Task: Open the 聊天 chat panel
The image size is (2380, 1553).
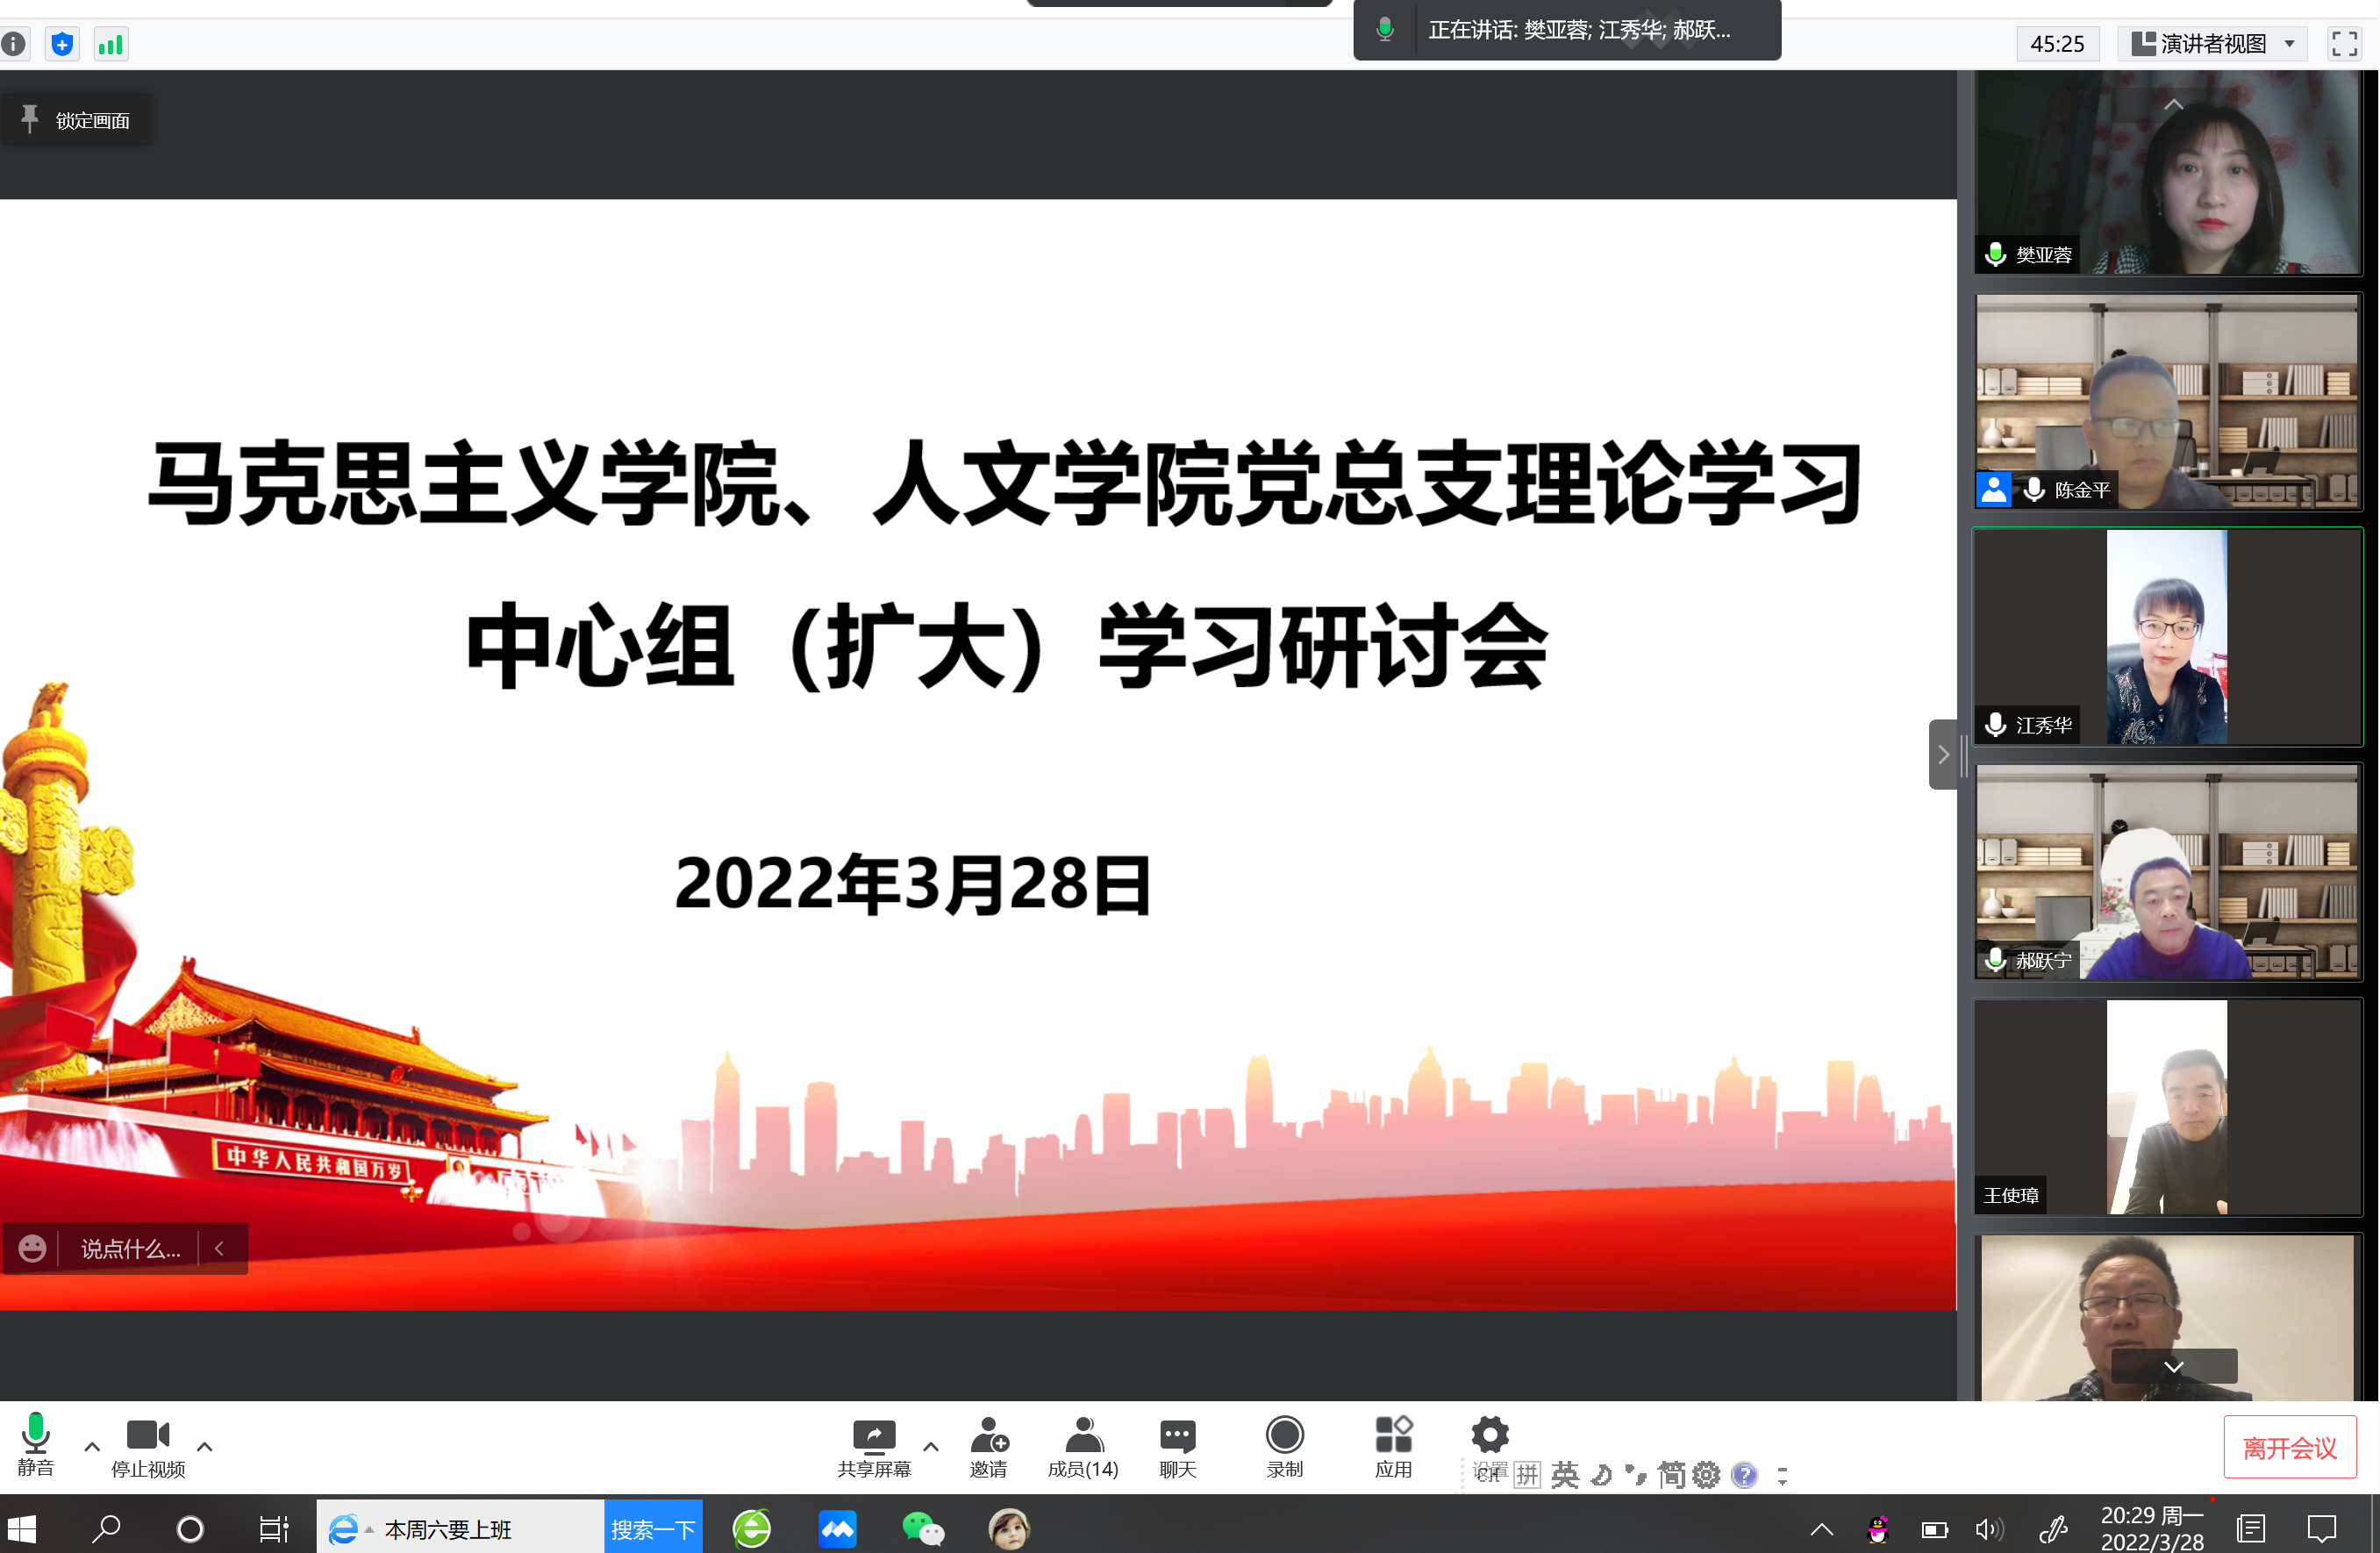Action: point(1177,1445)
